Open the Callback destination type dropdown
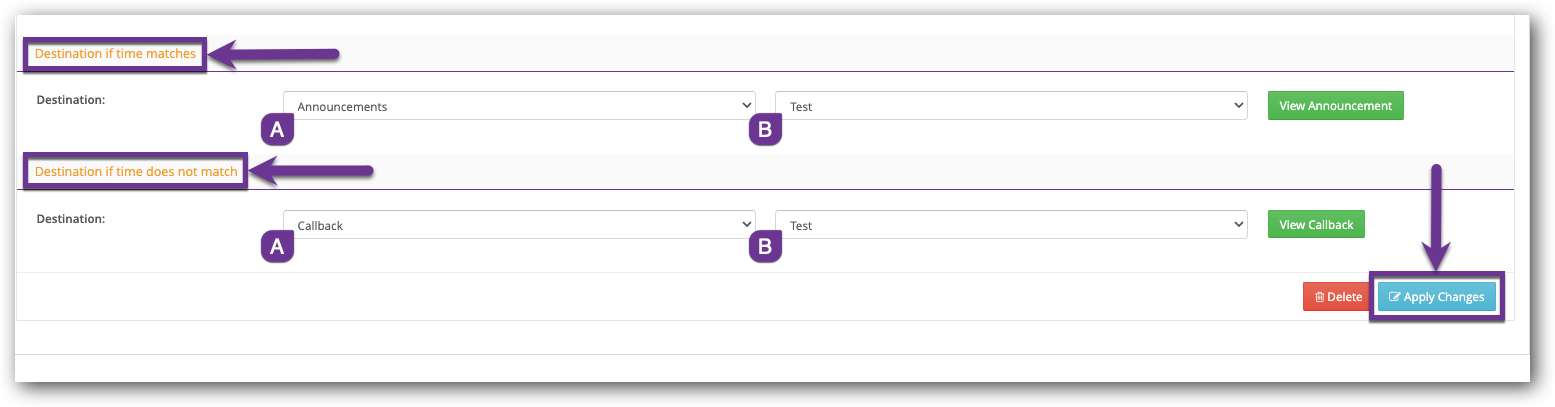 click(520, 225)
